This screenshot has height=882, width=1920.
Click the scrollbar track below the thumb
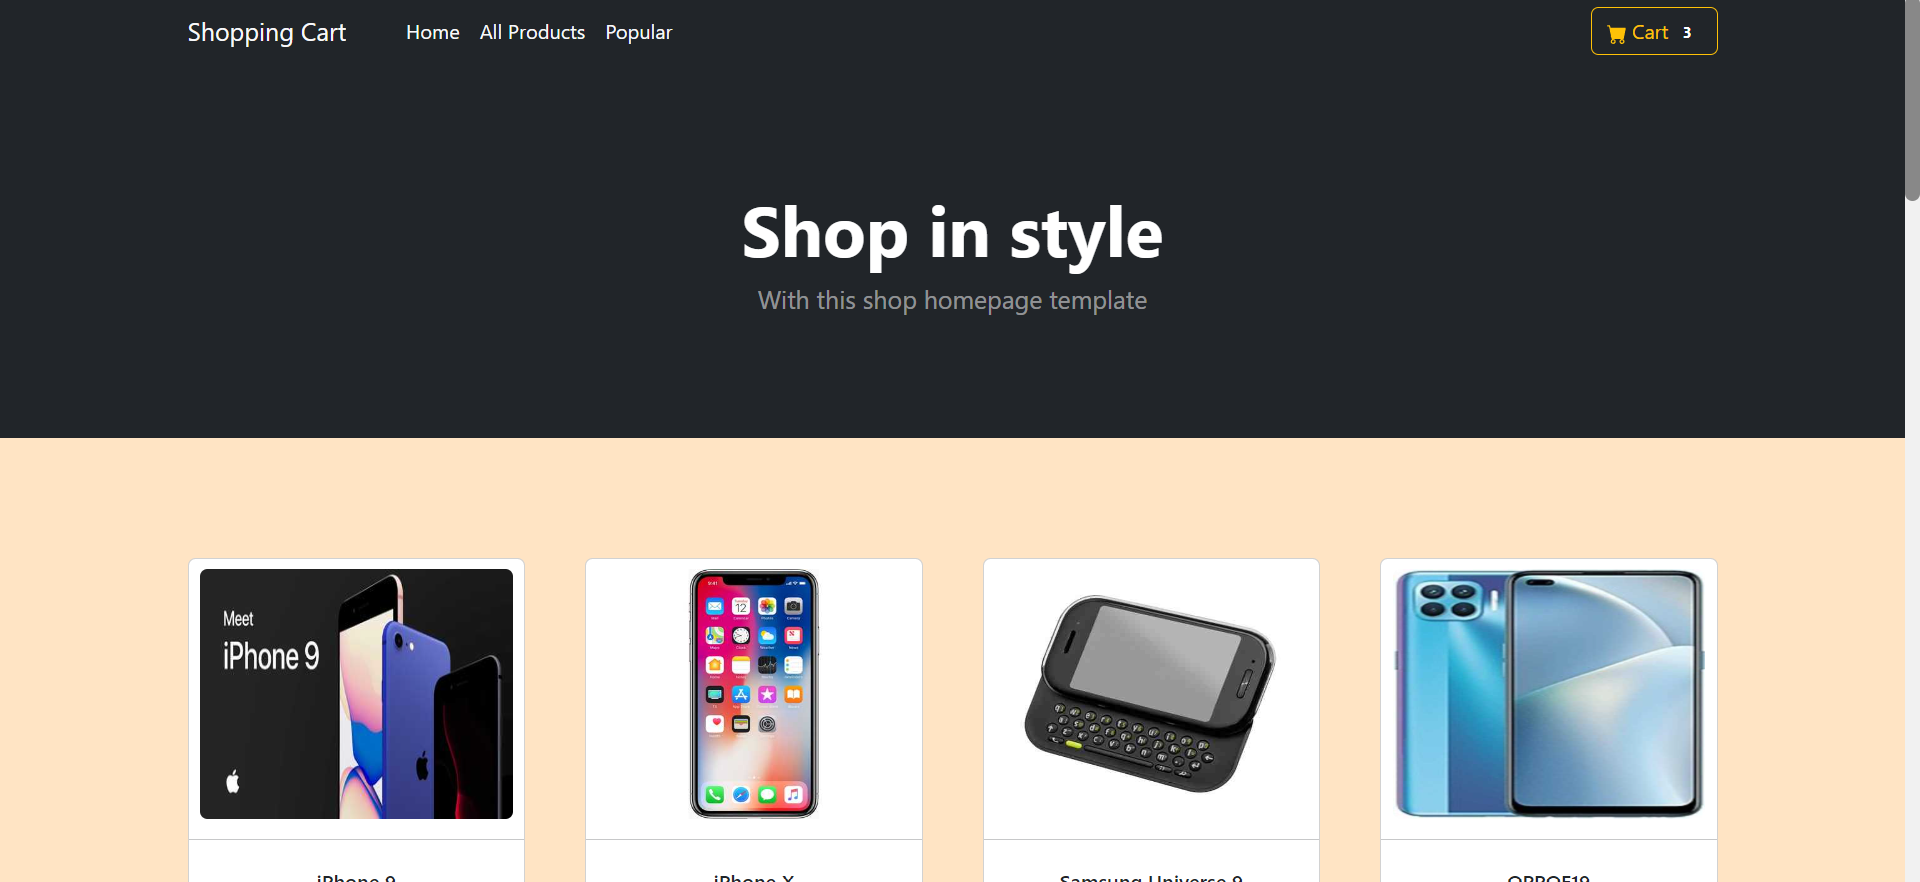click(1912, 540)
